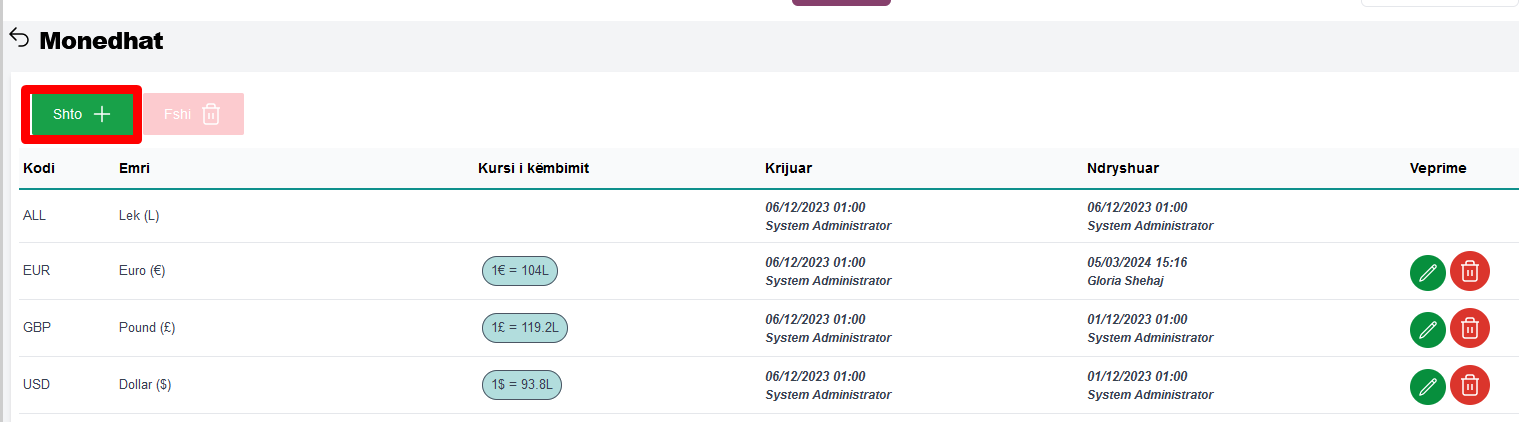Click the disabled Fshi delete button
The image size is (1519, 422).
point(193,114)
